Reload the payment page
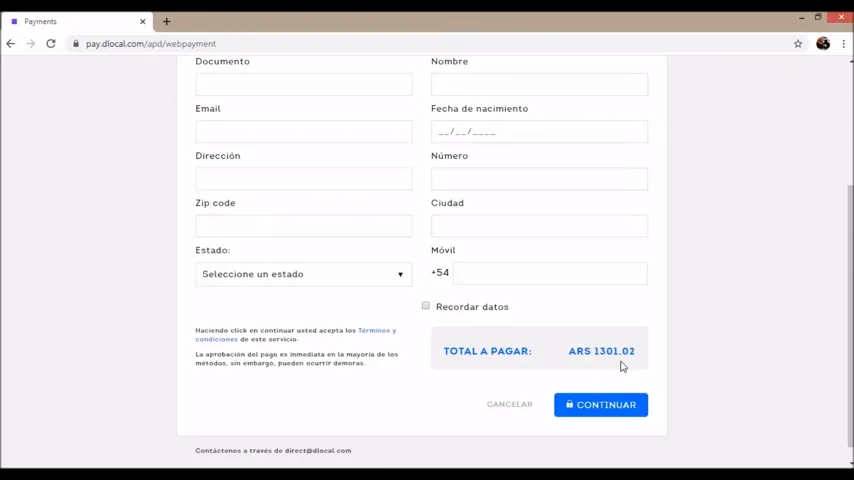The height and width of the screenshot is (480, 854). 51,44
